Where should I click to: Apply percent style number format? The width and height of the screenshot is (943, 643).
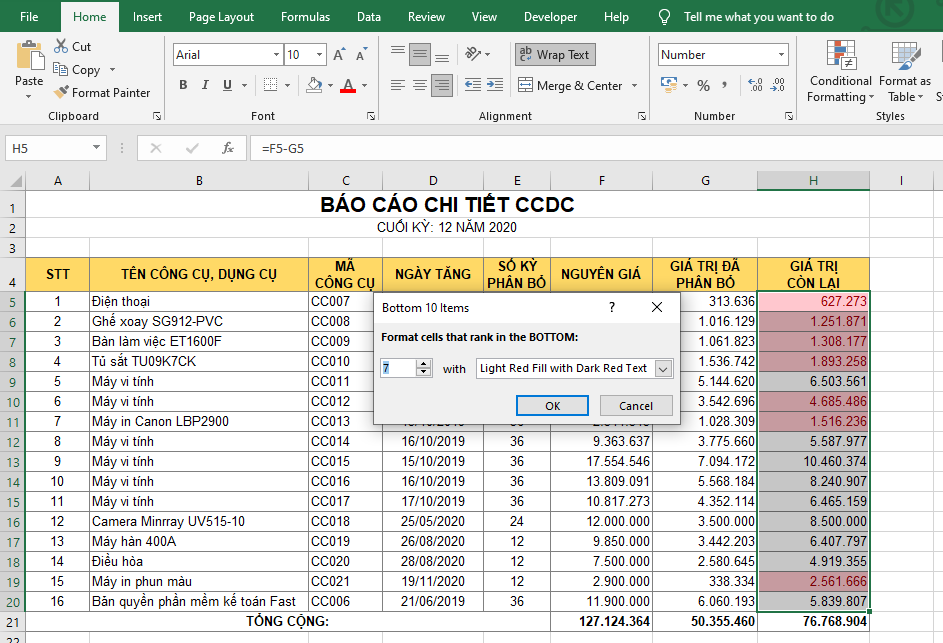point(703,86)
